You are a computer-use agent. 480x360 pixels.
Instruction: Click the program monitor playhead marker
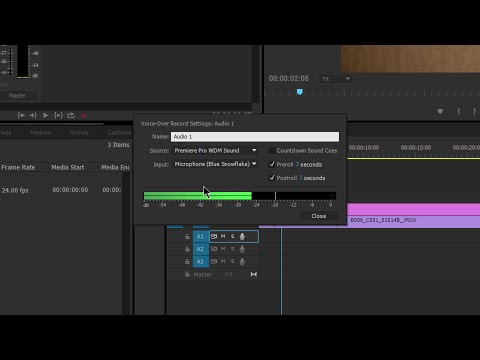300,92
